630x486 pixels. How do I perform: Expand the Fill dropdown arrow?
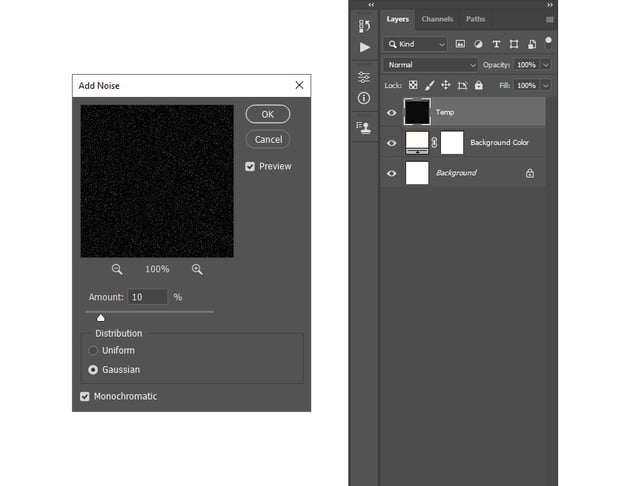pos(546,86)
